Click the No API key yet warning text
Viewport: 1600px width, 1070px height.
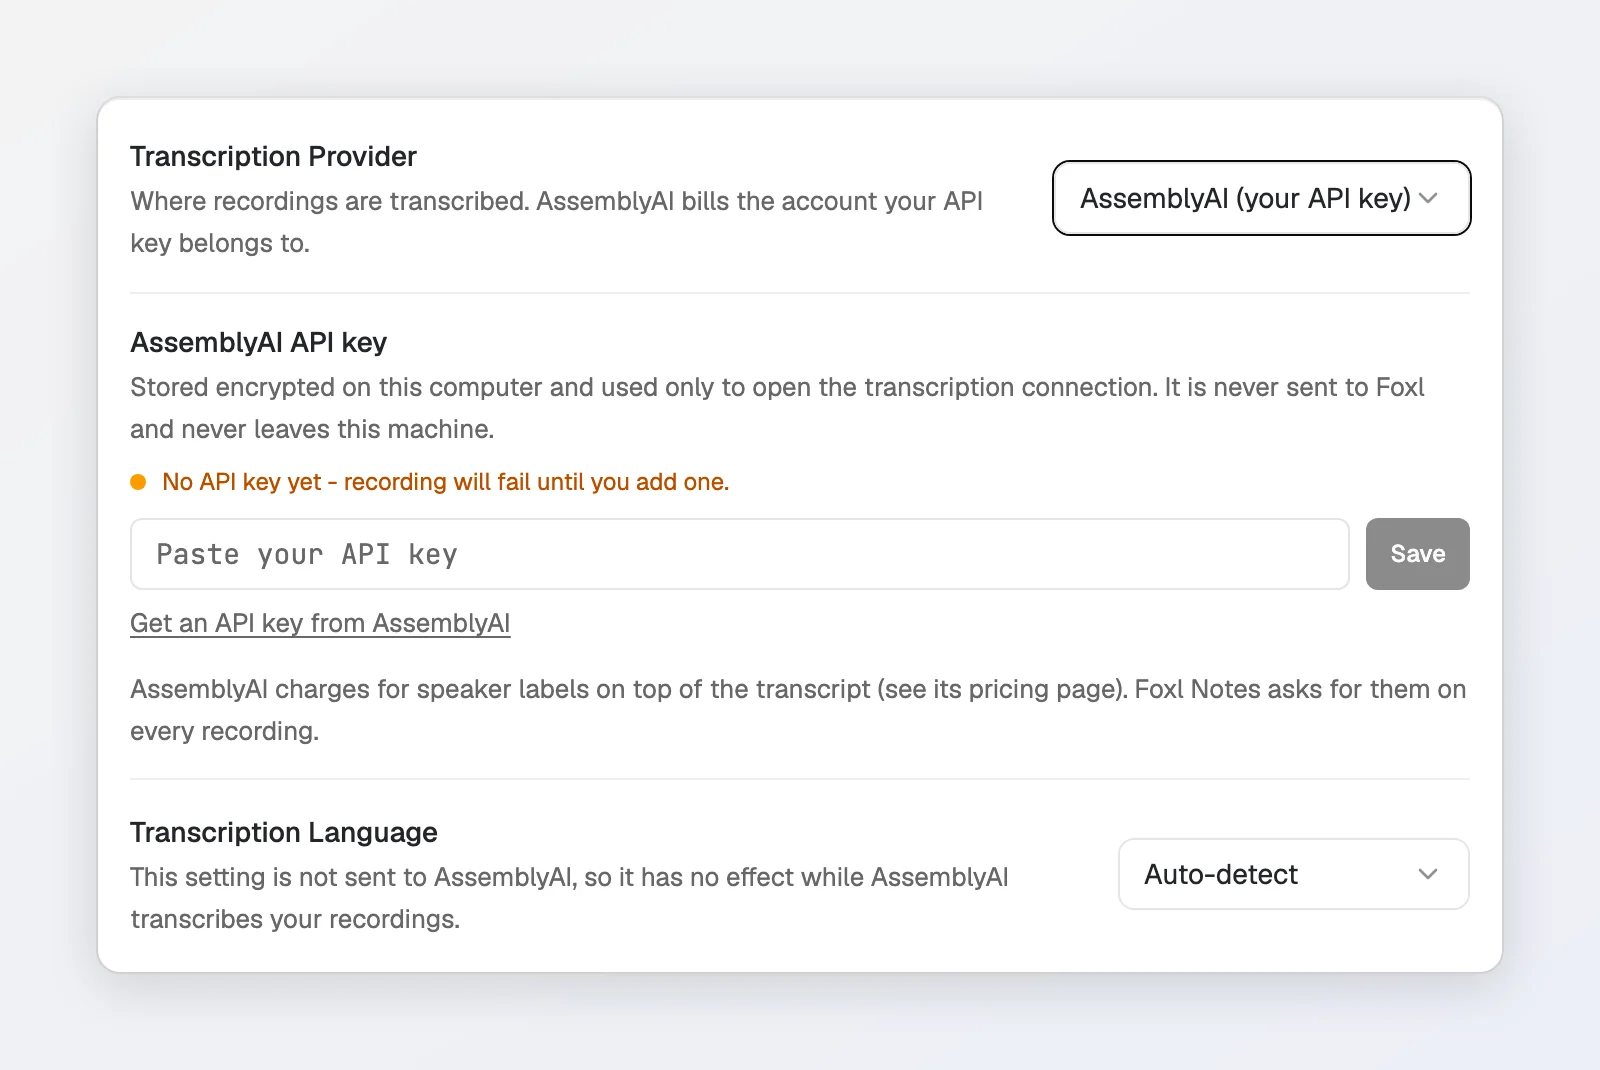point(446,482)
